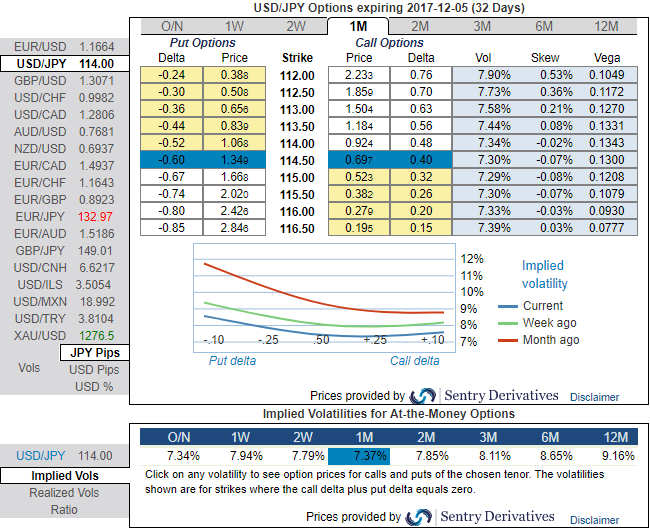The image size is (650, 528).
Task: Open the upper Disclaimer link
Action: click(x=594, y=397)
